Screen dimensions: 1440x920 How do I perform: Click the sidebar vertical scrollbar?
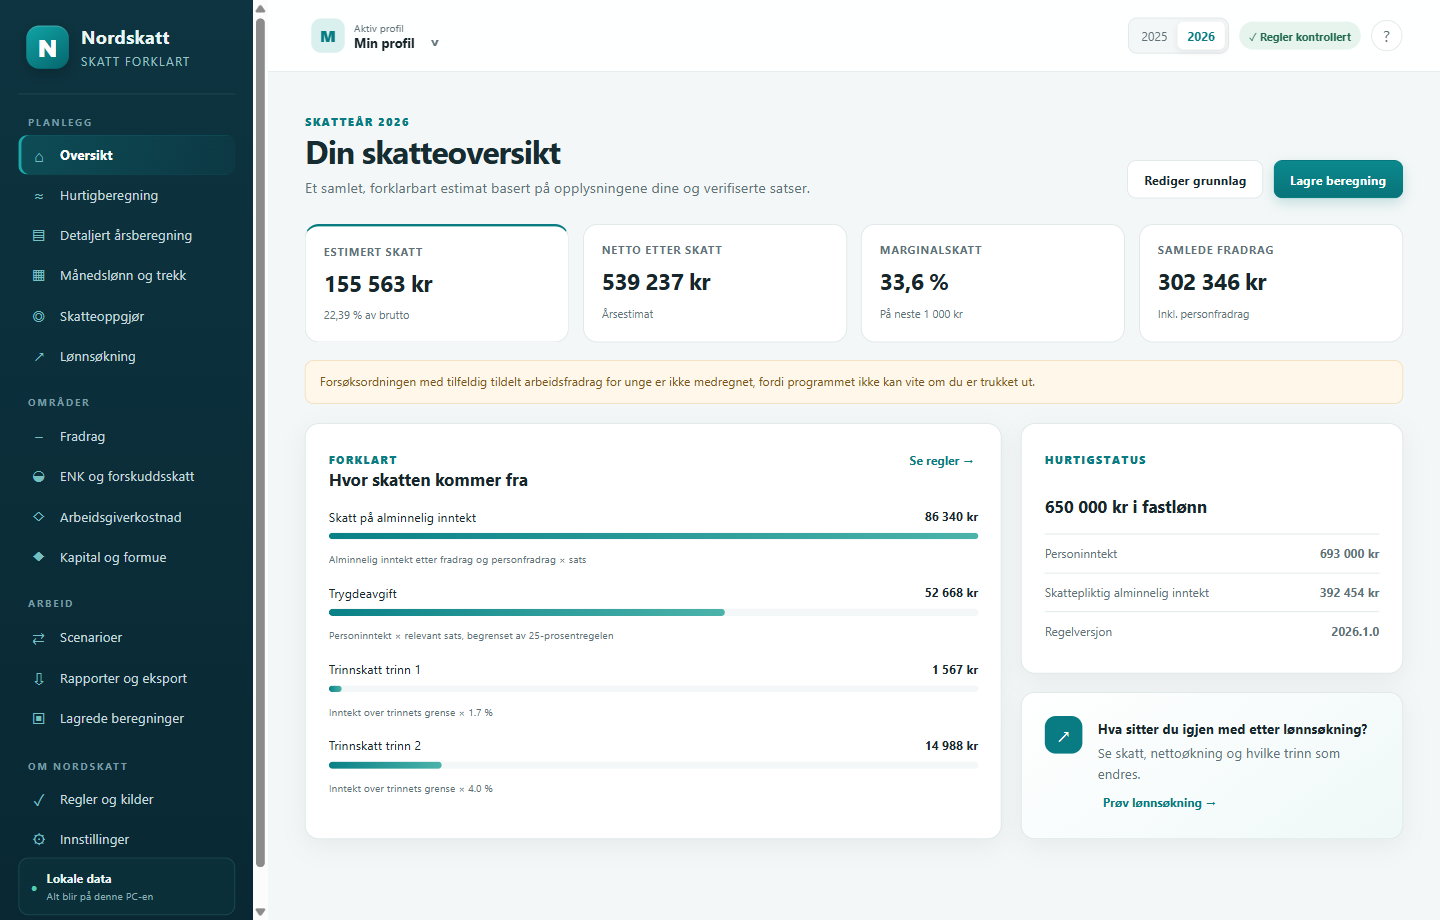[260, 442]
